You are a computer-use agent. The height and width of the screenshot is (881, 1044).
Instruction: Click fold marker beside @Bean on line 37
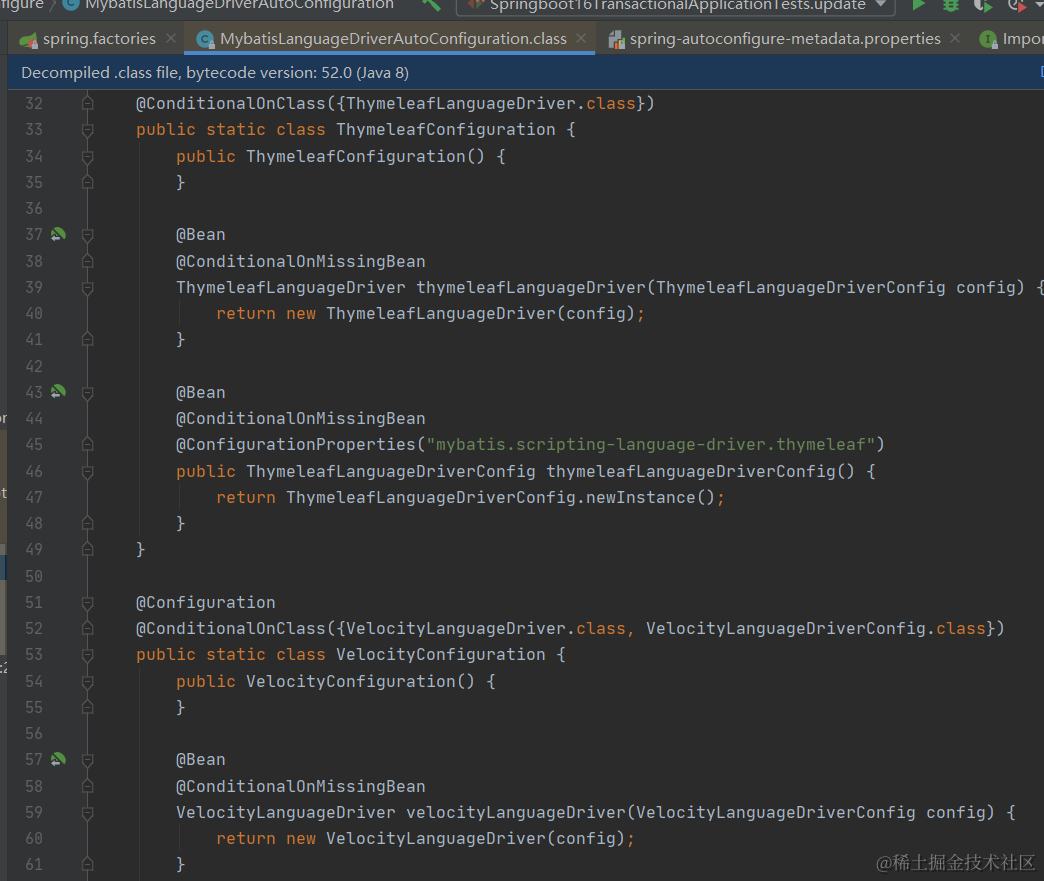[87, 234]
